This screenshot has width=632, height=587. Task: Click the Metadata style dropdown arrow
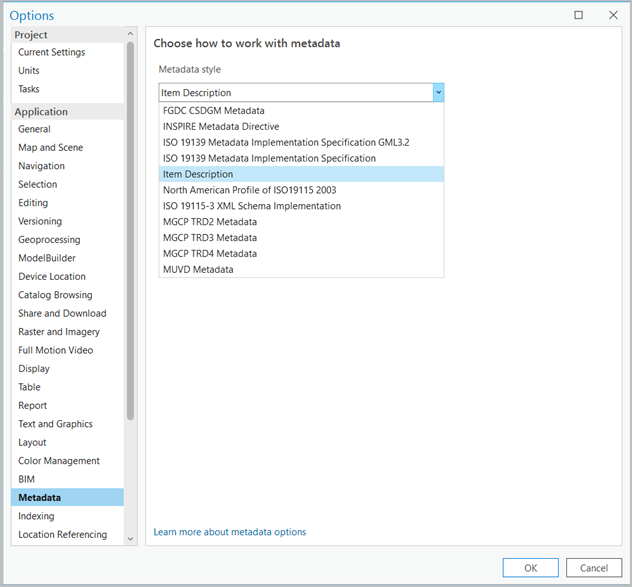coord(438,92)
